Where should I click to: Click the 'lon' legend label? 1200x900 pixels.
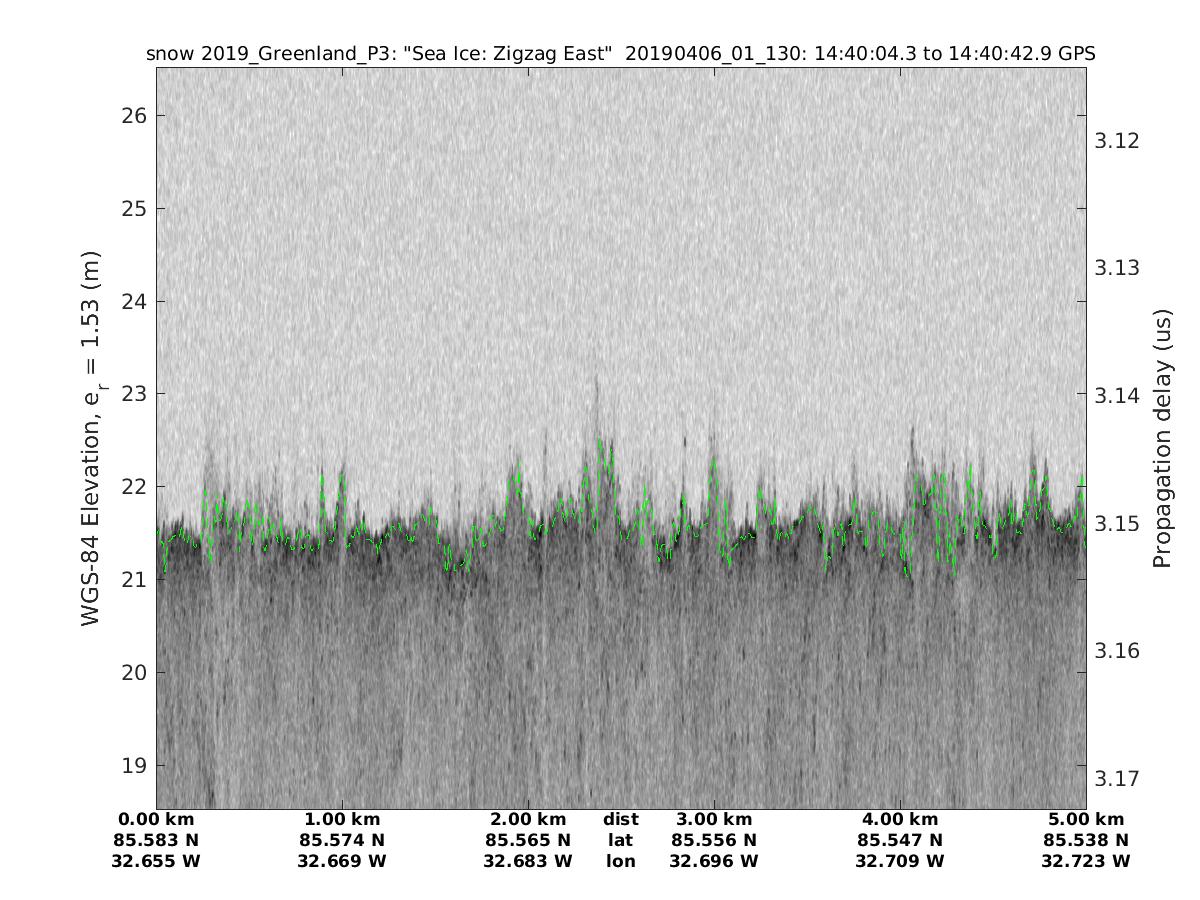[620, 861]
